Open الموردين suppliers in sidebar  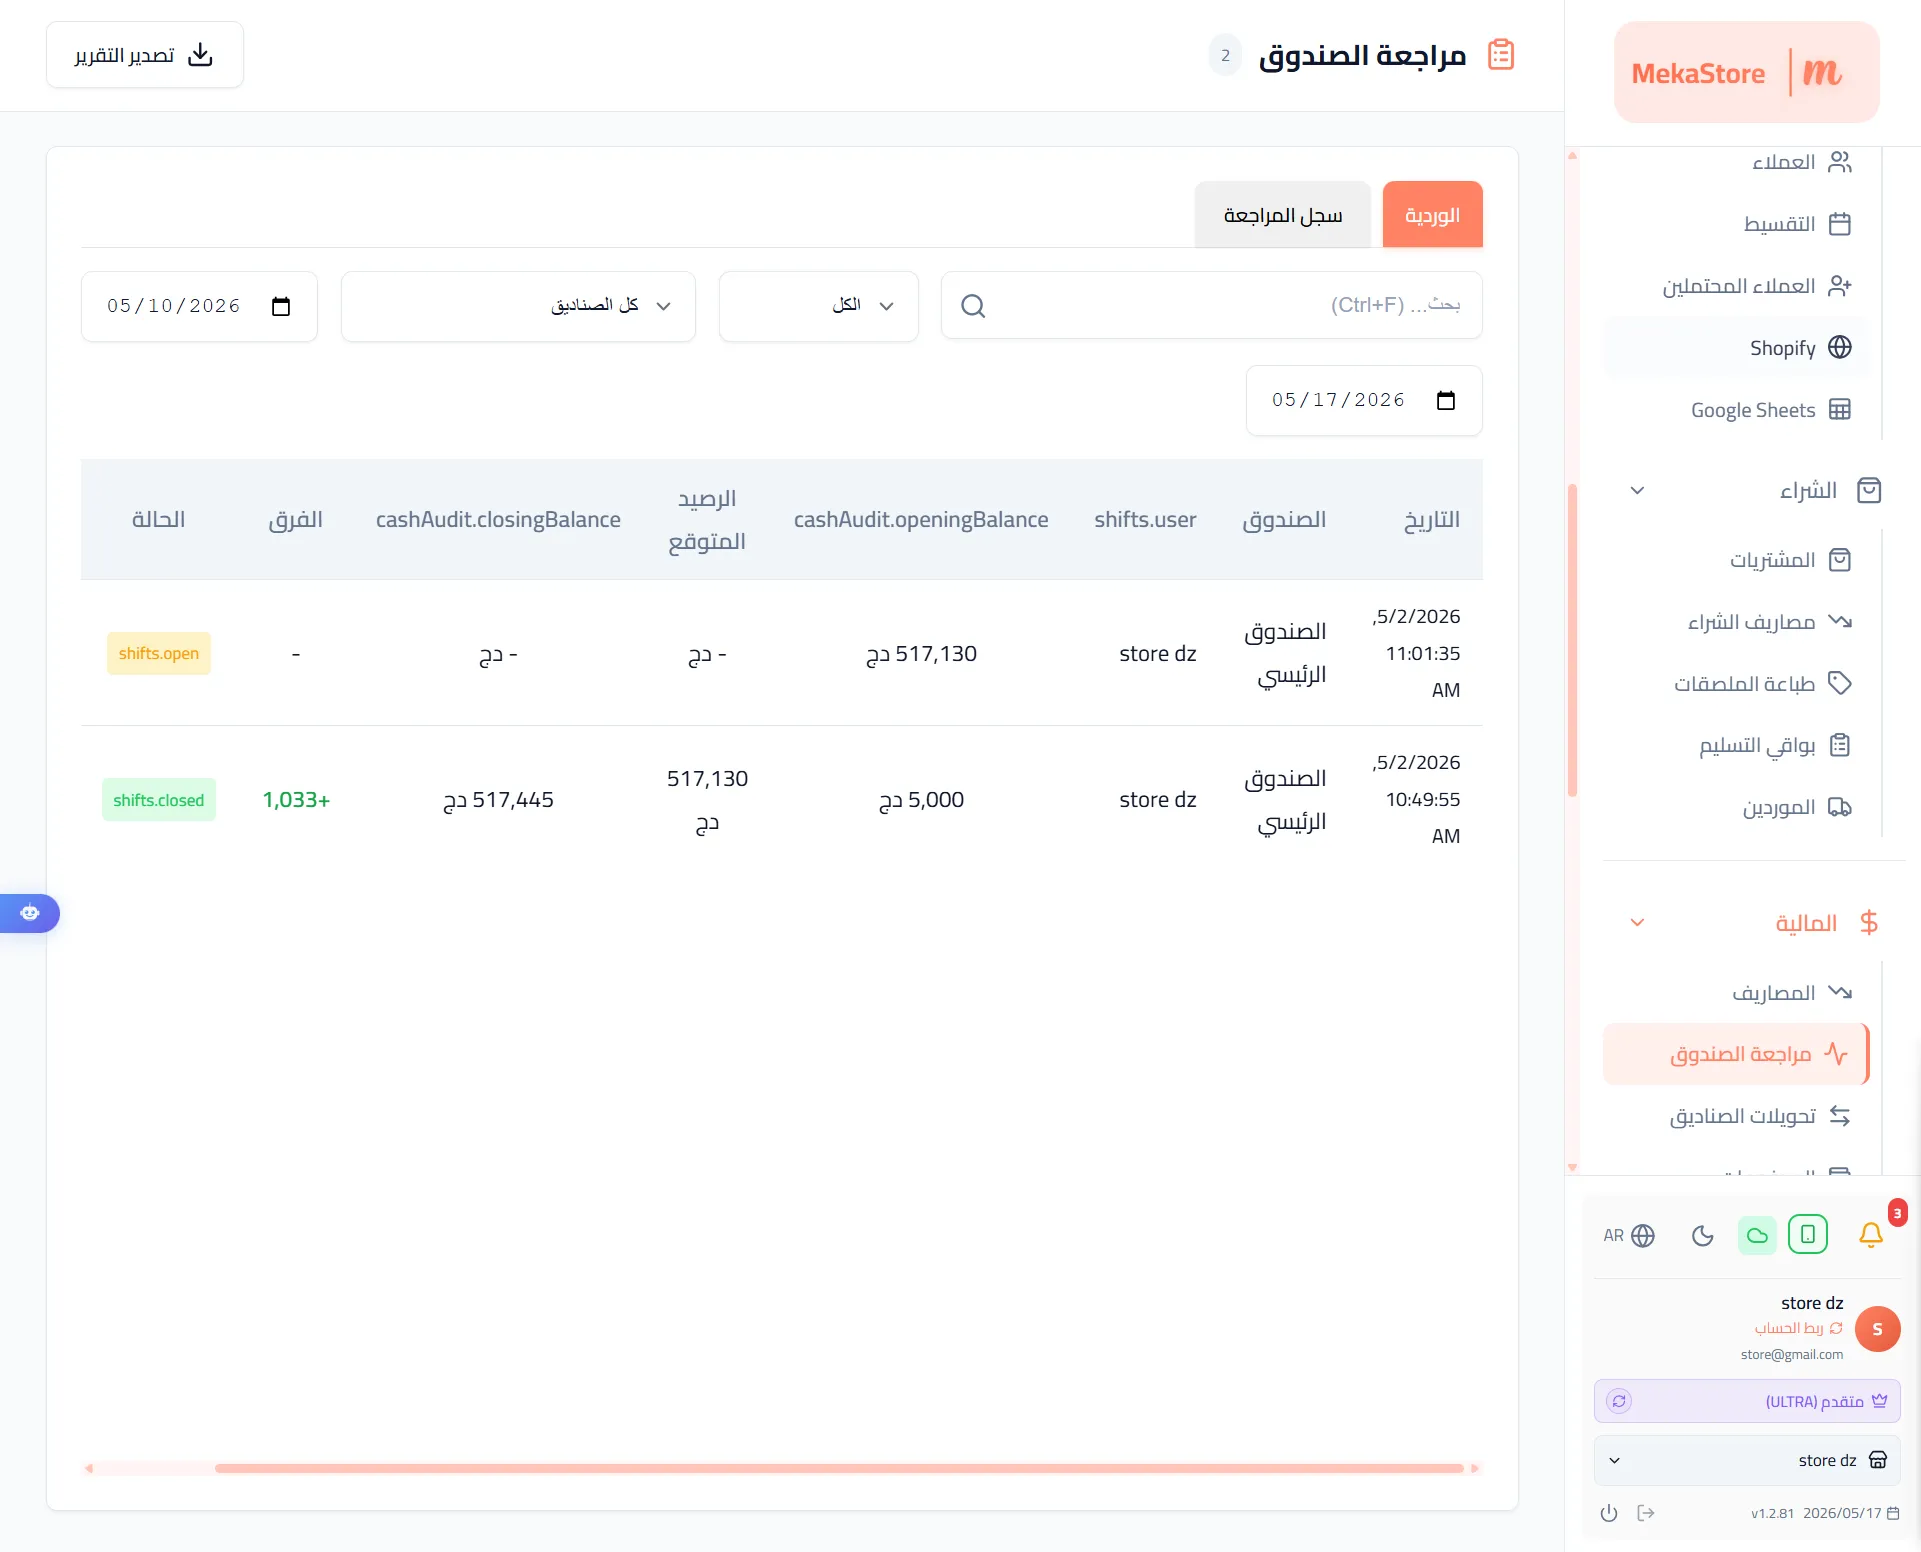tap(1735, 808)
